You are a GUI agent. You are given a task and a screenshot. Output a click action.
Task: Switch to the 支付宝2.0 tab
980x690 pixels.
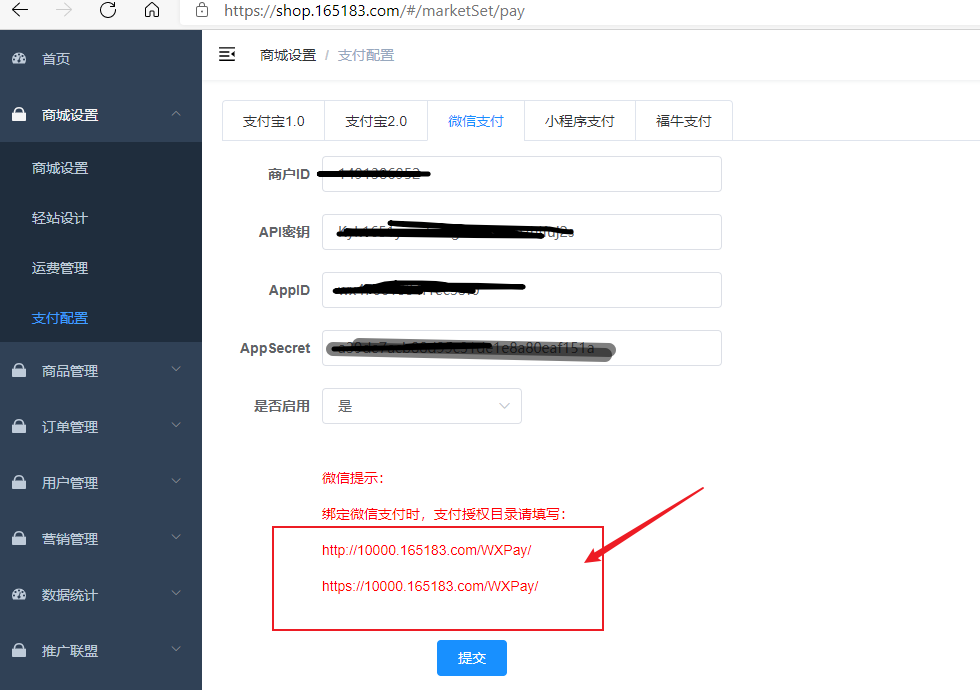[x=376, y=121]
